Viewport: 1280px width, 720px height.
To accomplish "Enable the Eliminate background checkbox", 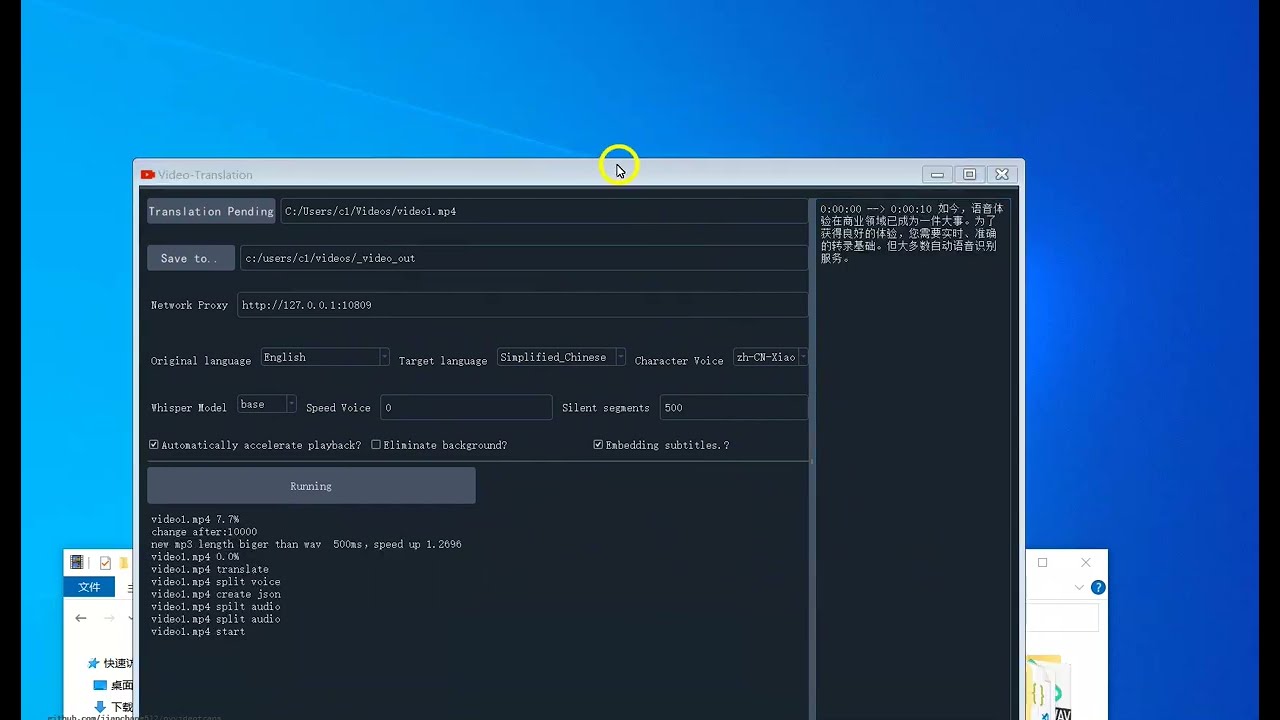I will pos(376,445).
